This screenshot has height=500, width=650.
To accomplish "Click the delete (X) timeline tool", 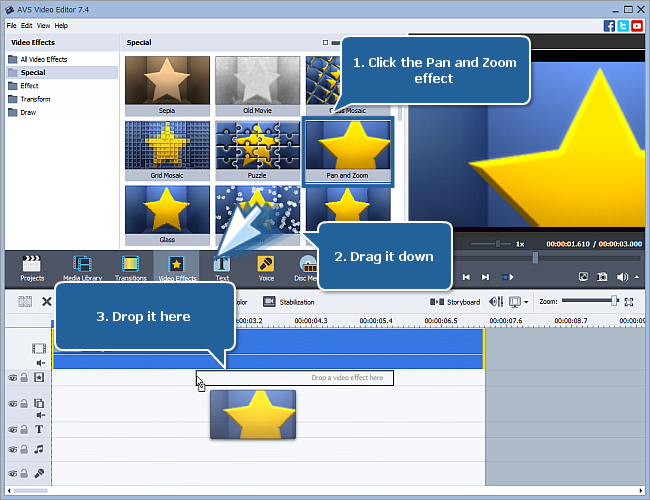I will pos(47,301).
